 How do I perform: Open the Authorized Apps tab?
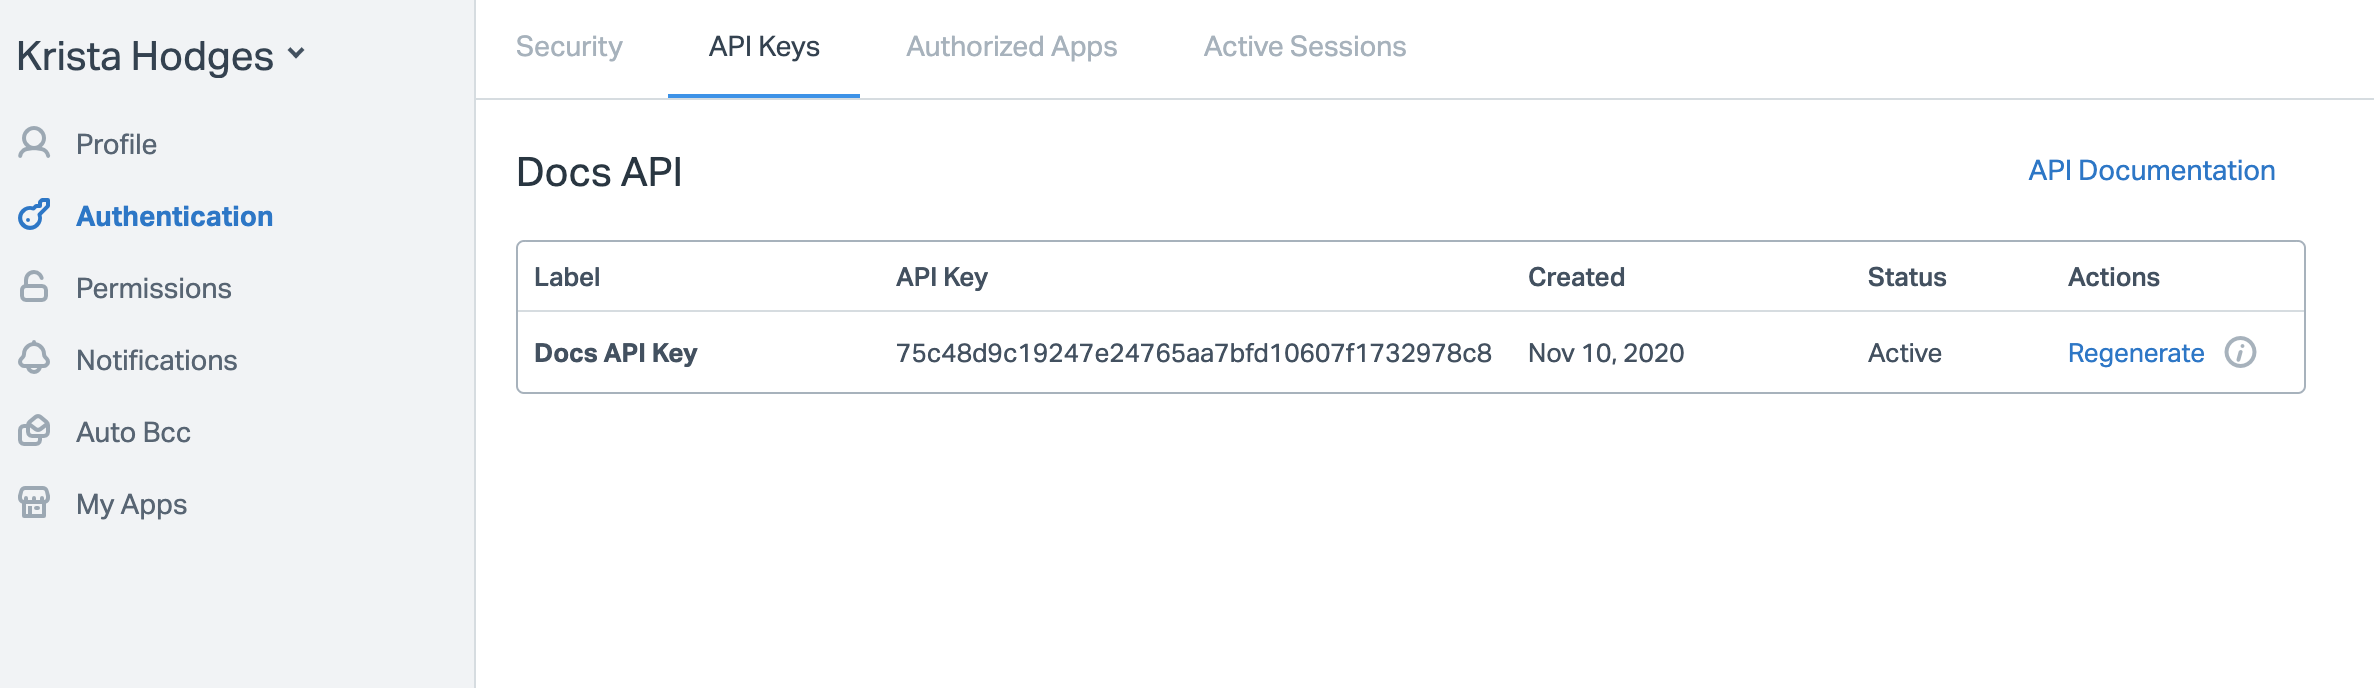pyautogui.click(x=1011, y=46)
